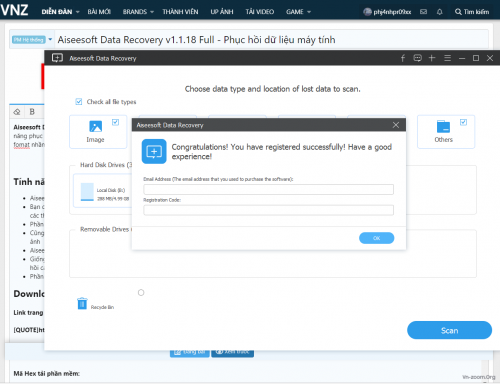Click "Hard Disk Drives" section label
The width and height of the screenshot is (500, 384).
click(x=106, y=165)
